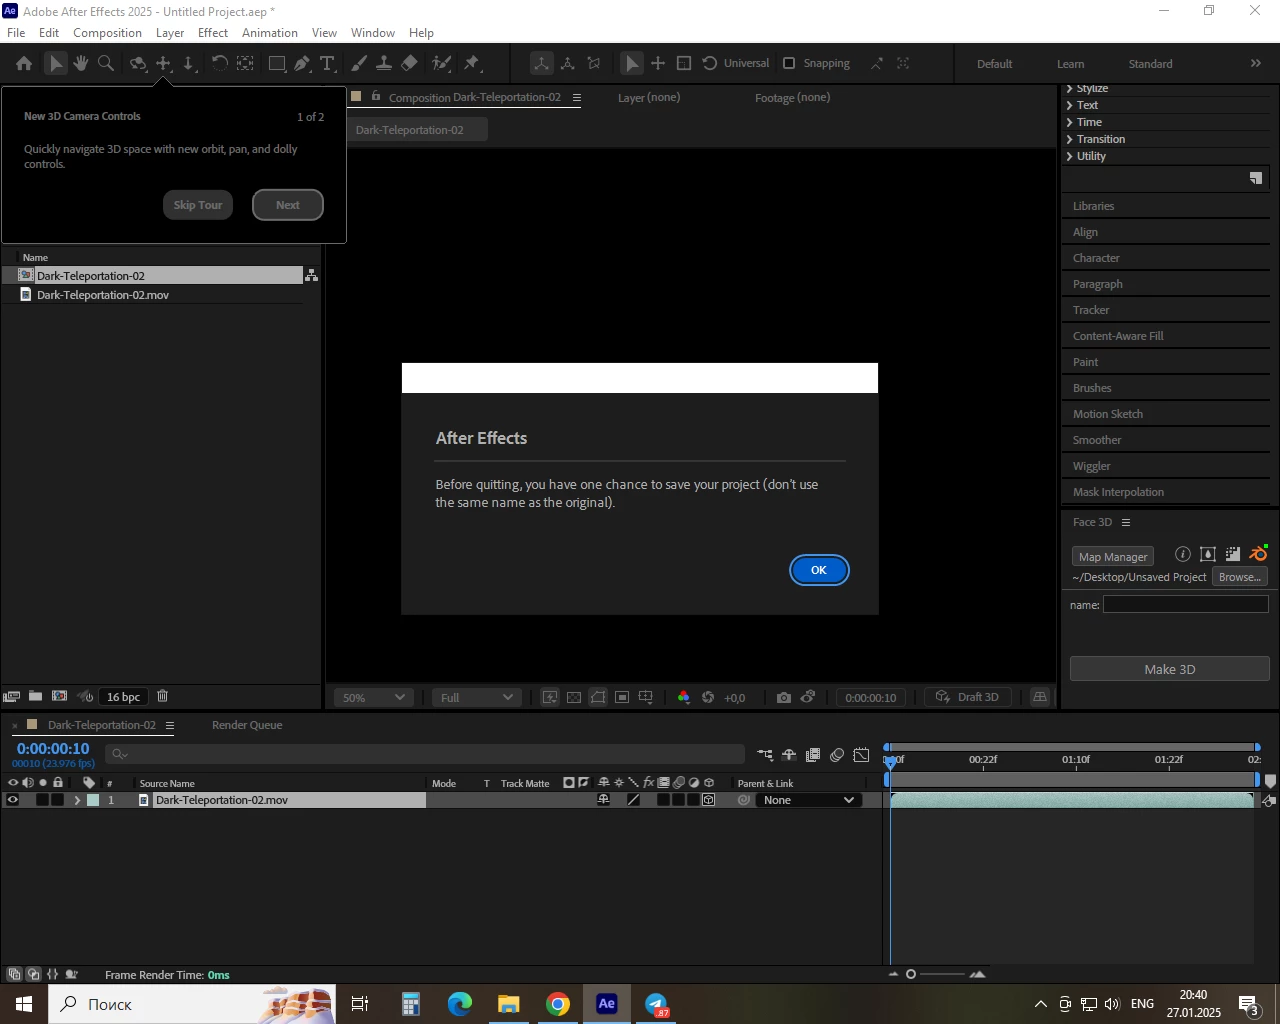Click the current time indicator in timeline
The height and width of the screenshot is (1024, 1280).
pos(891,763)
